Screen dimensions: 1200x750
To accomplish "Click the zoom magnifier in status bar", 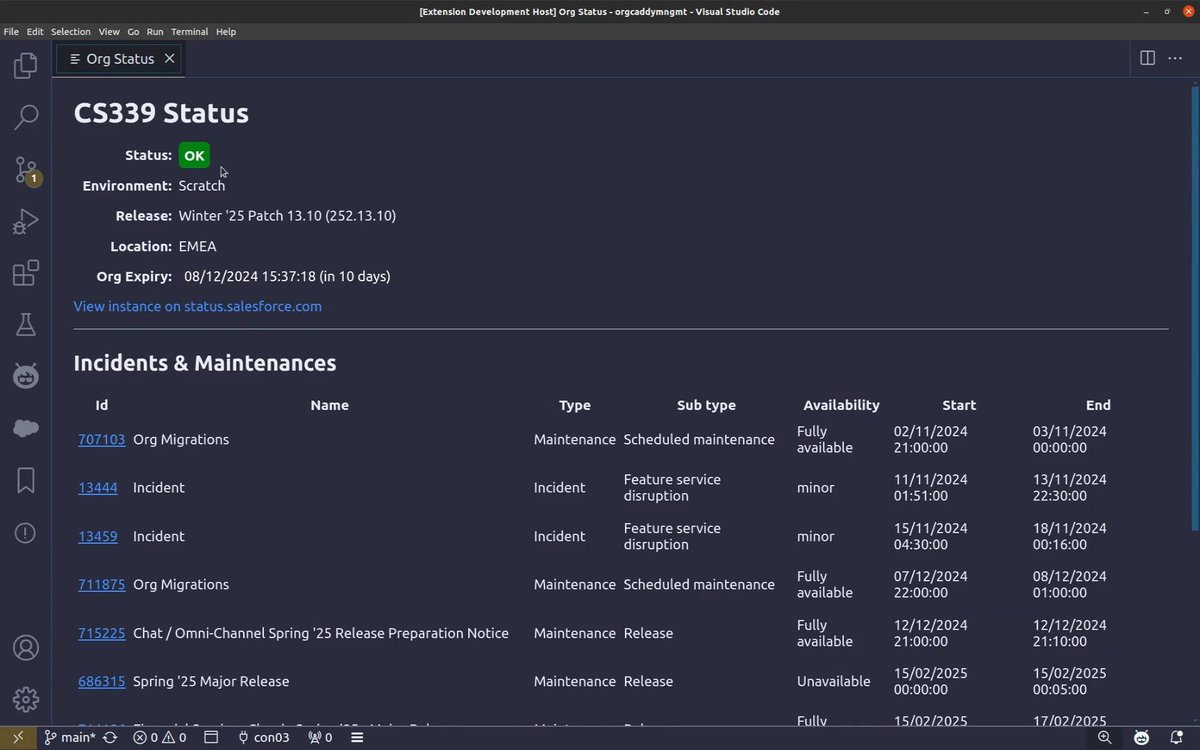I will point(1105,738).
